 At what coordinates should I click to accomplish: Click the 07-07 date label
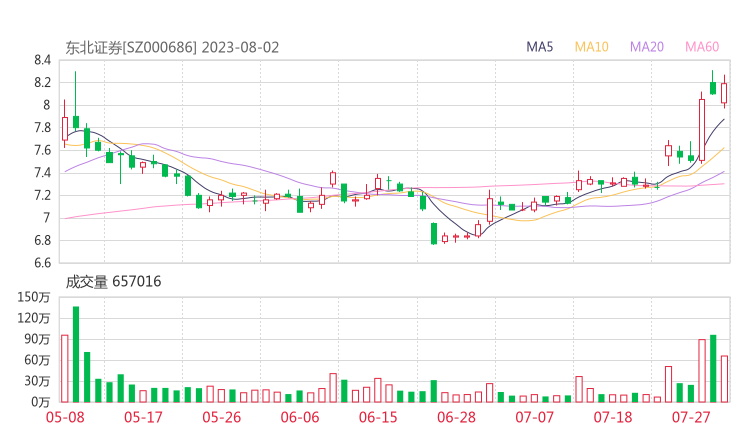(534, 417)
